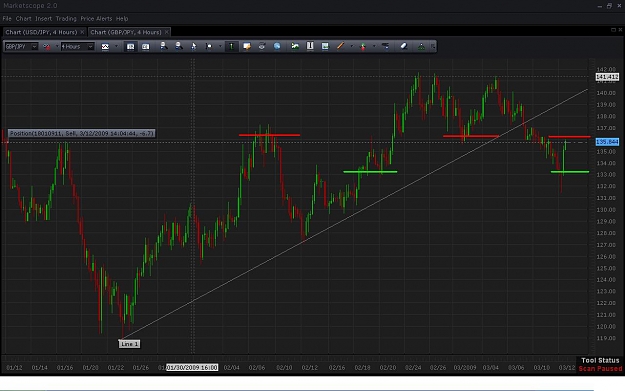Open the File menu
Screen dimensions: 625x391
click(x=7, y=19)
